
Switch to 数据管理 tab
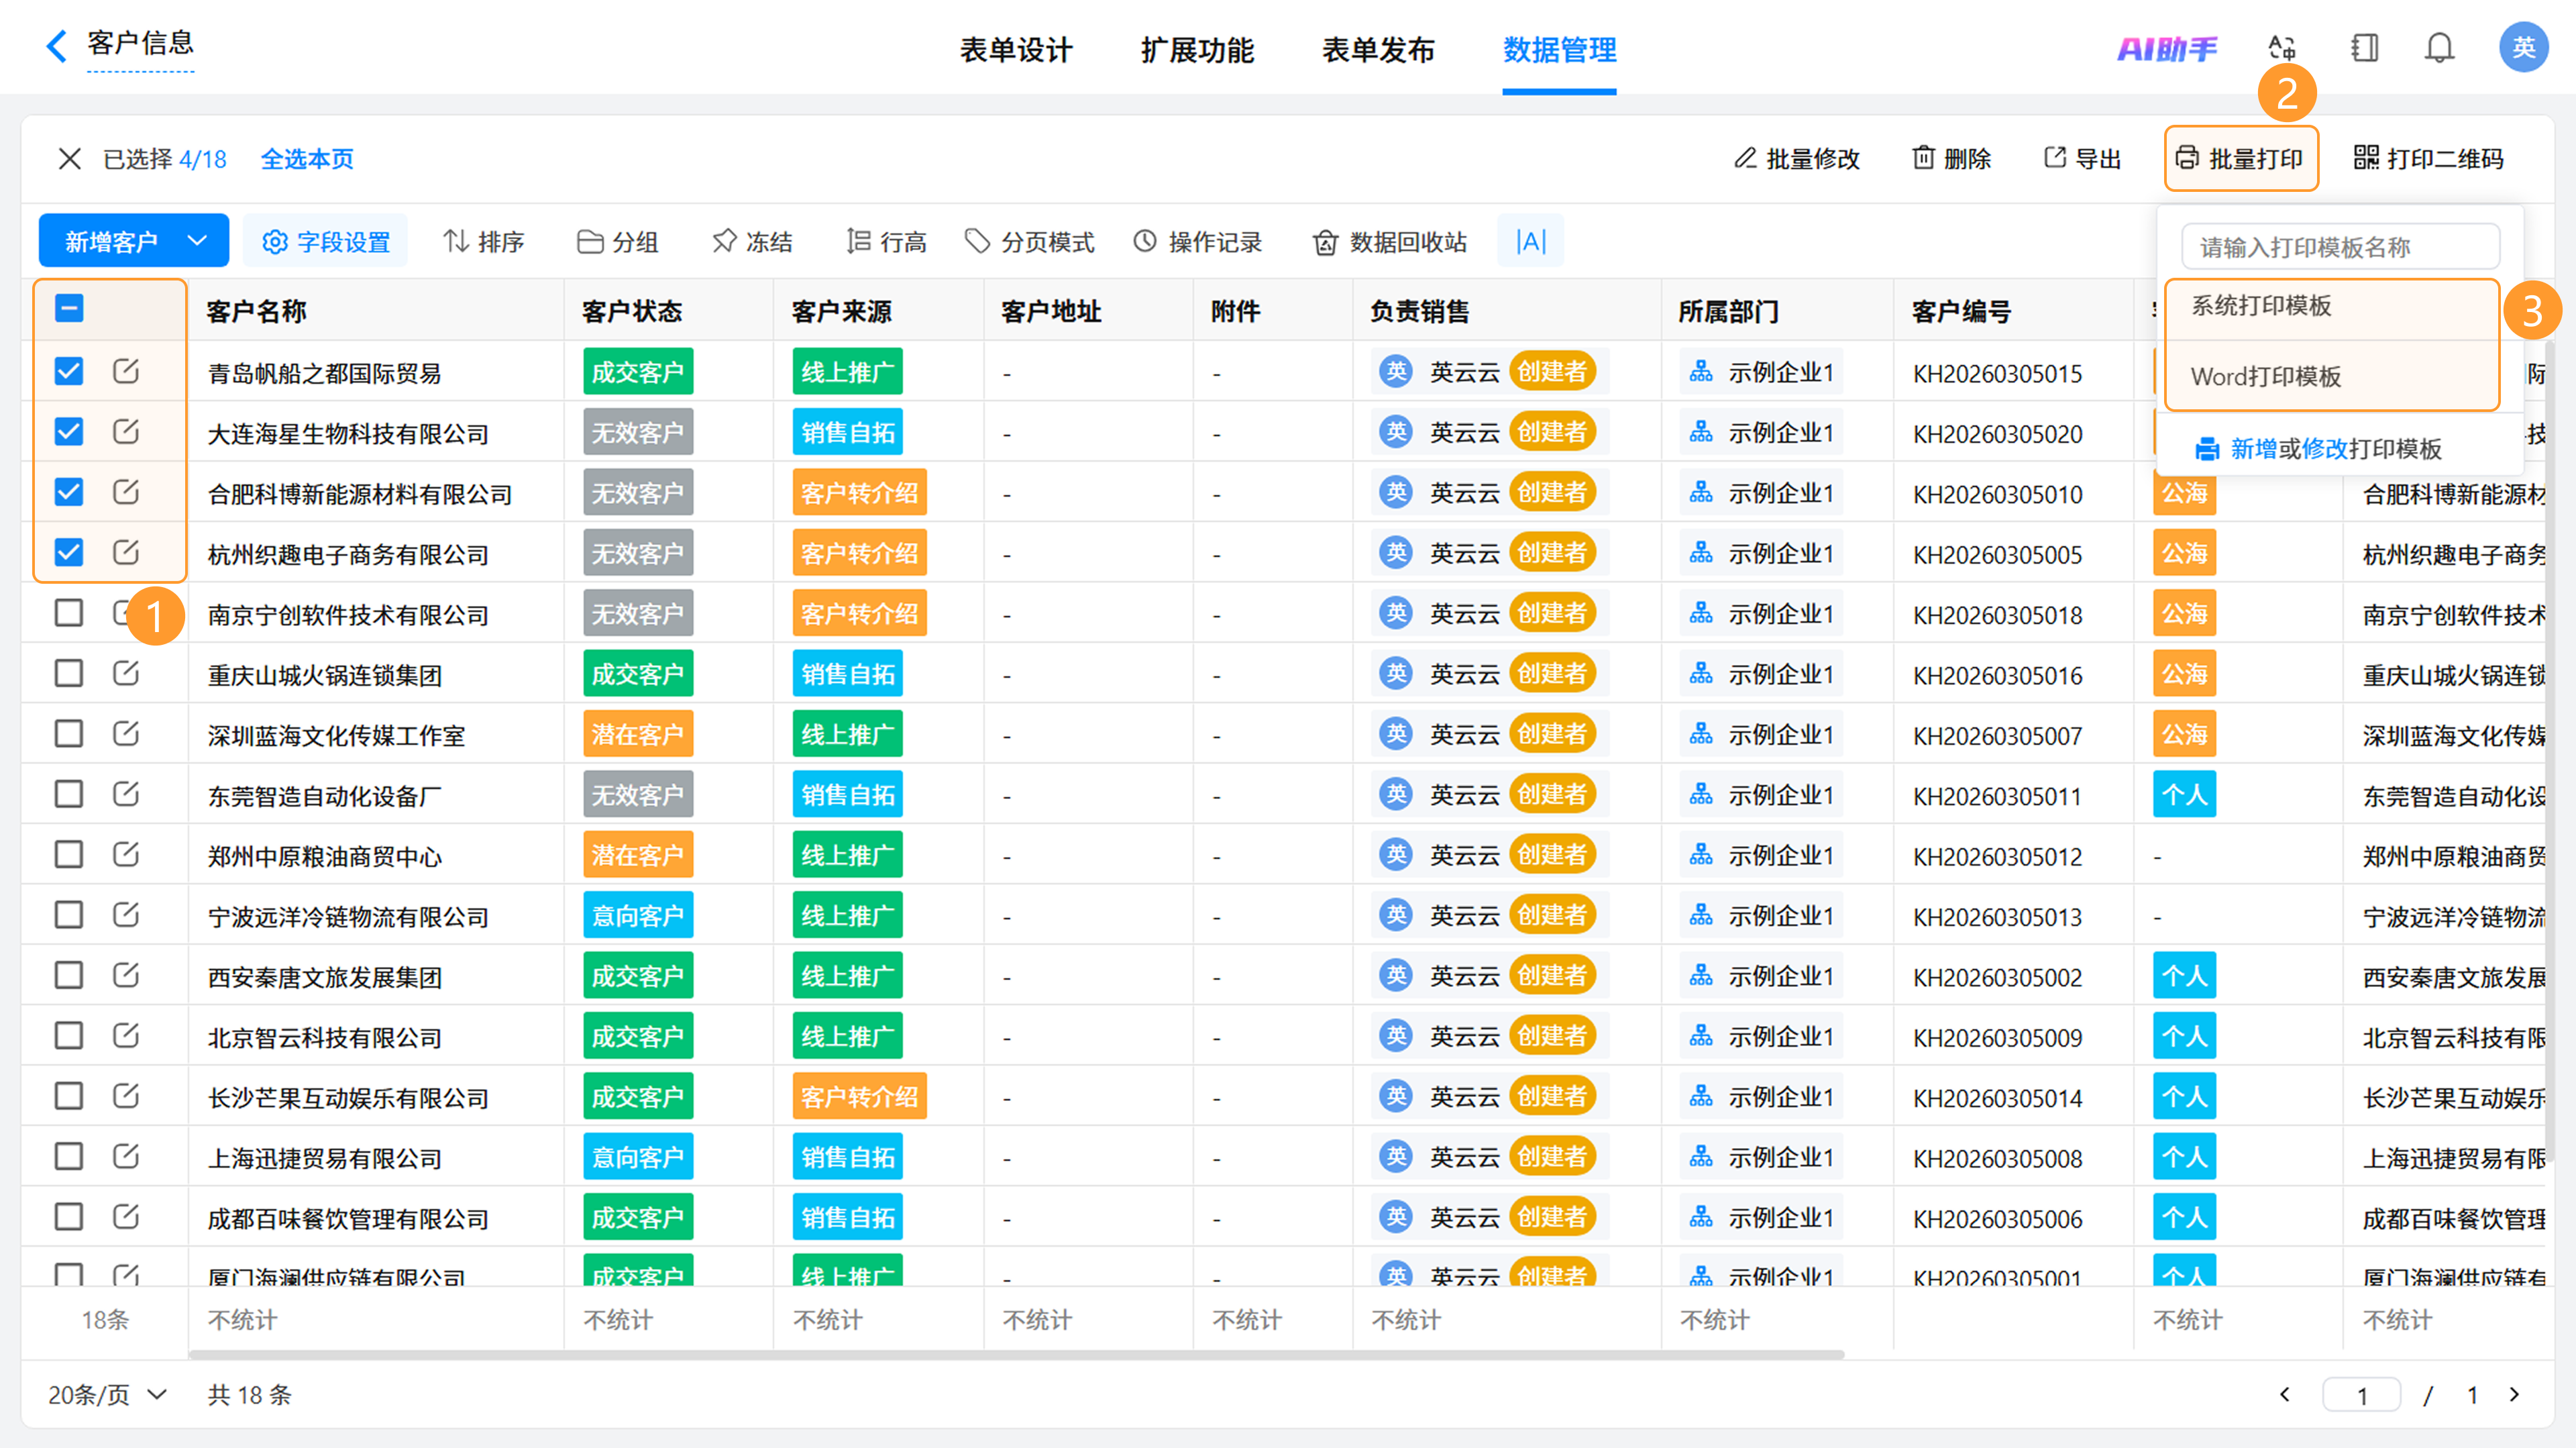click(1559, 50)
